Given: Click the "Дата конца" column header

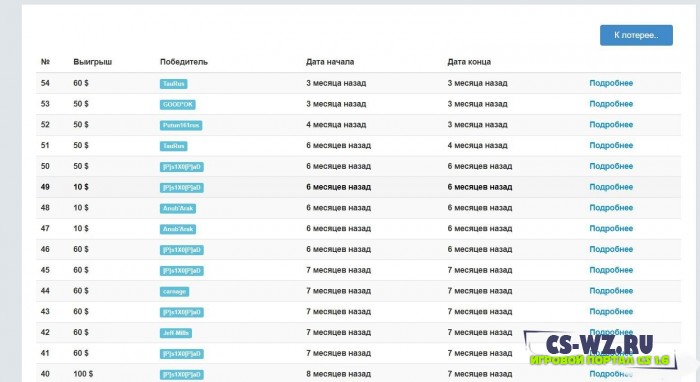Looking at the screenshot, I should 469,62.
